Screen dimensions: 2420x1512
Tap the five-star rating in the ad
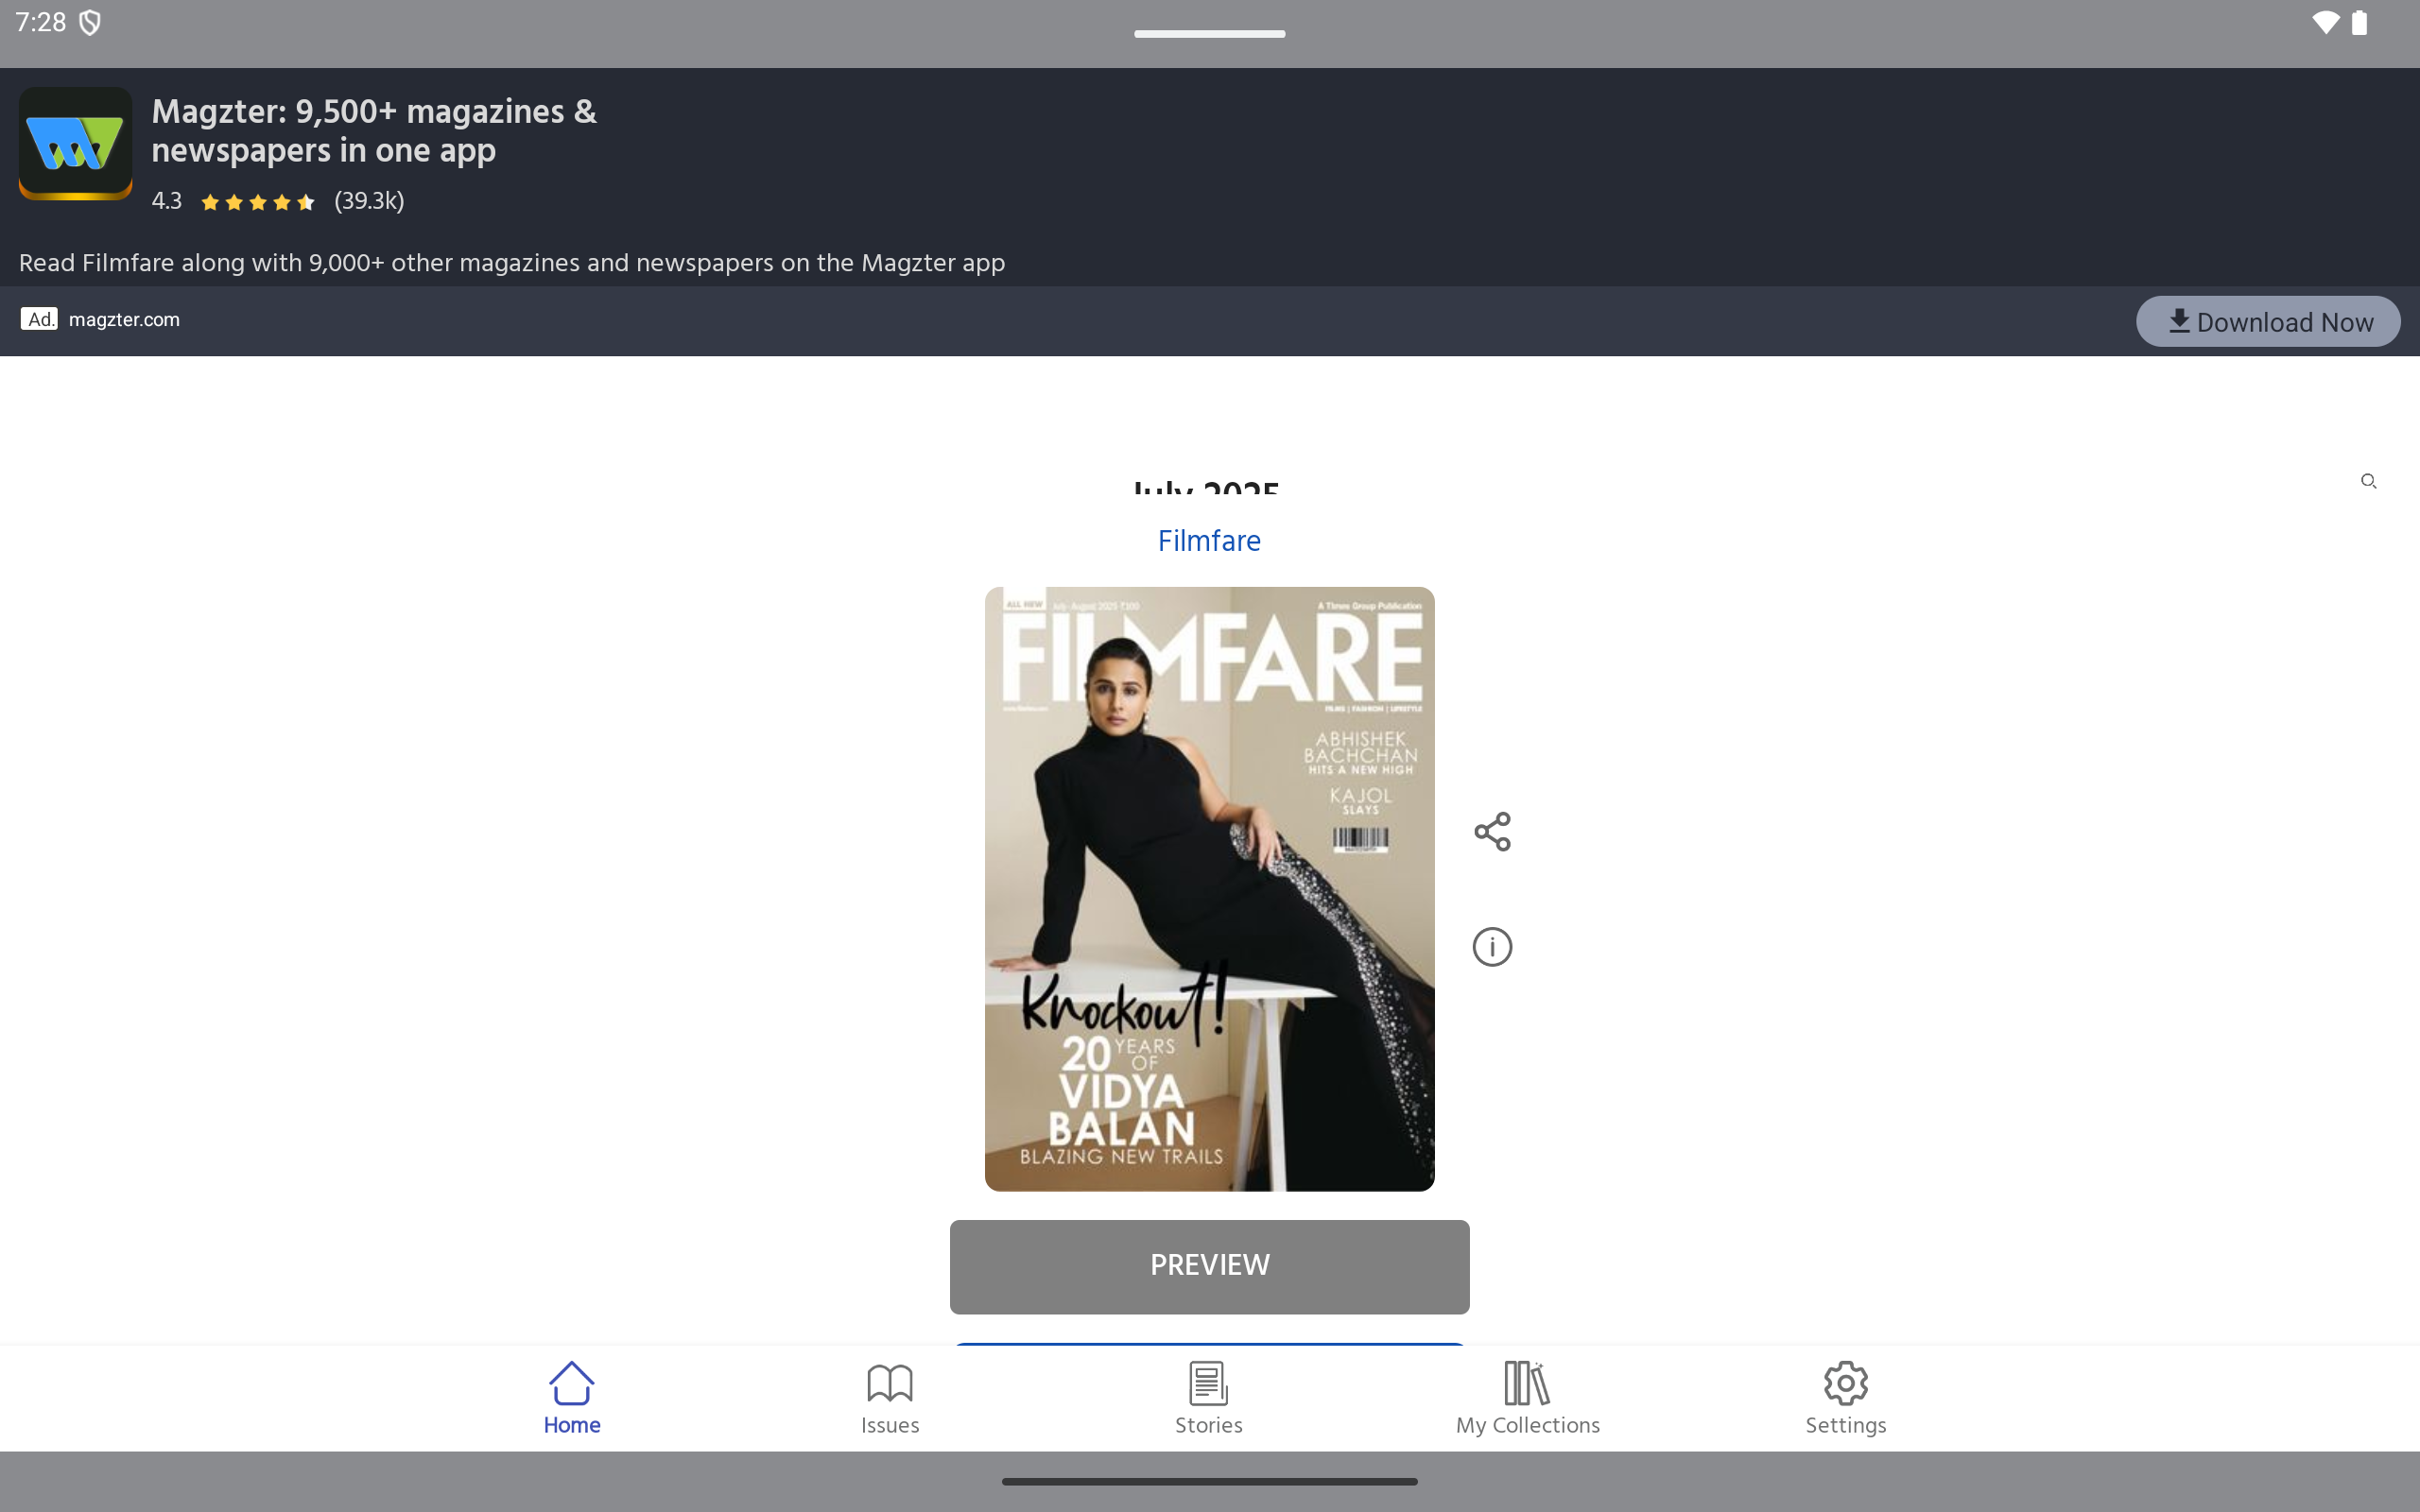click(x=258, y=202)
